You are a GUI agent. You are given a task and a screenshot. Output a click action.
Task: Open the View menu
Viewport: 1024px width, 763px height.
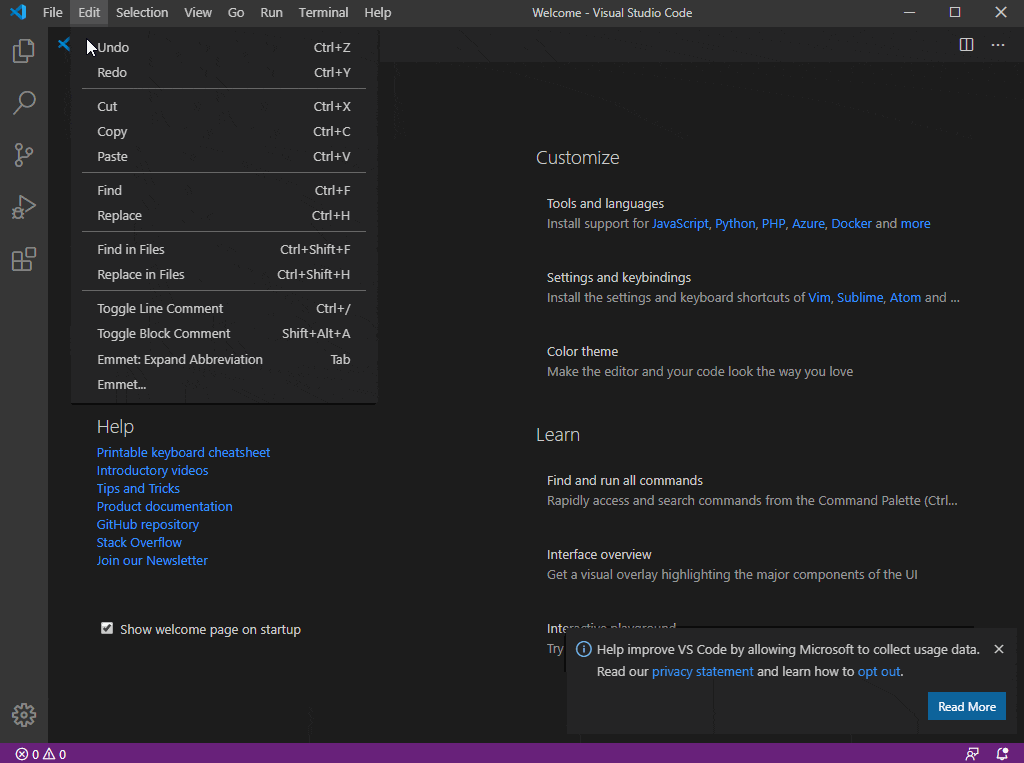[x=197, y=12]
